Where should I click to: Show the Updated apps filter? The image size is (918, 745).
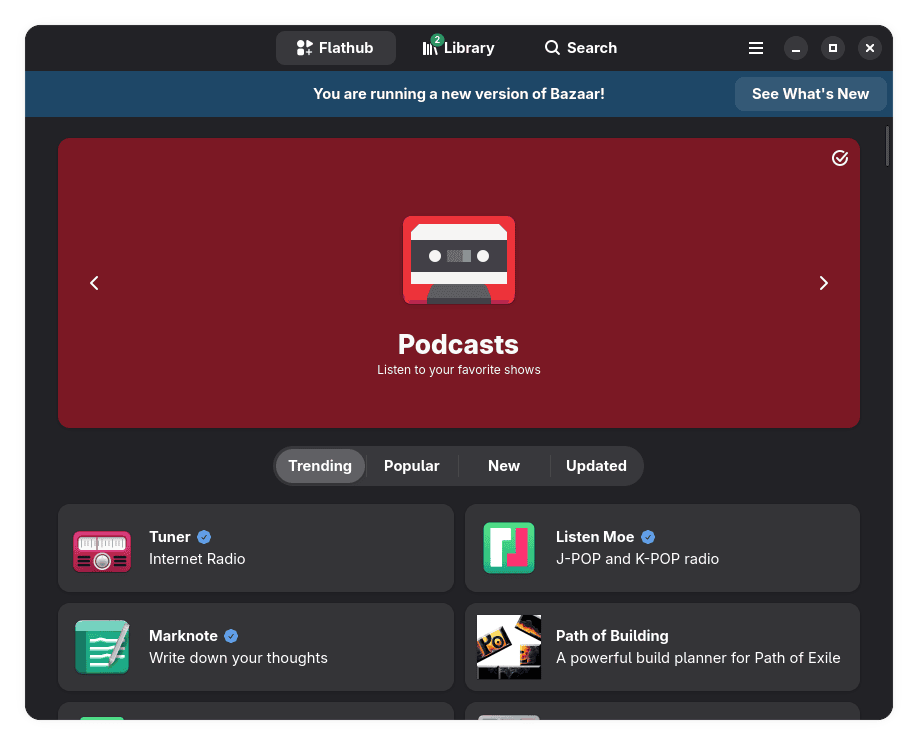[596, 466]
